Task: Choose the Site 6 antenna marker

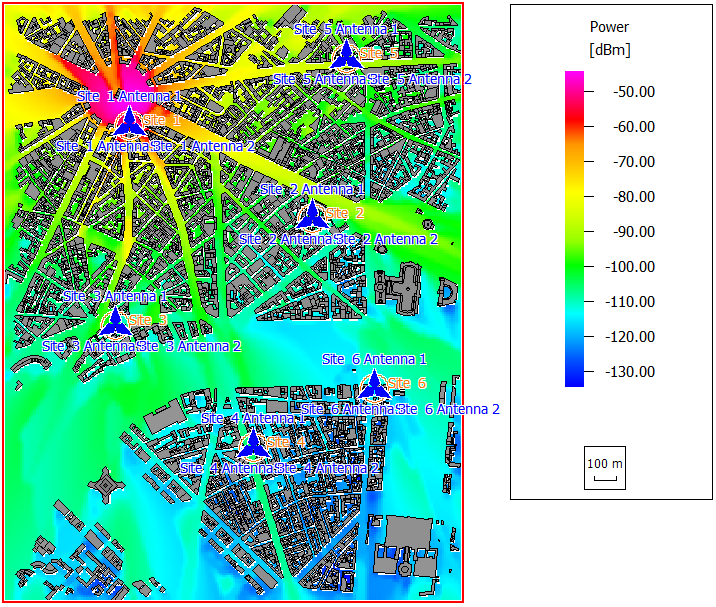Action: pos(374,385)
